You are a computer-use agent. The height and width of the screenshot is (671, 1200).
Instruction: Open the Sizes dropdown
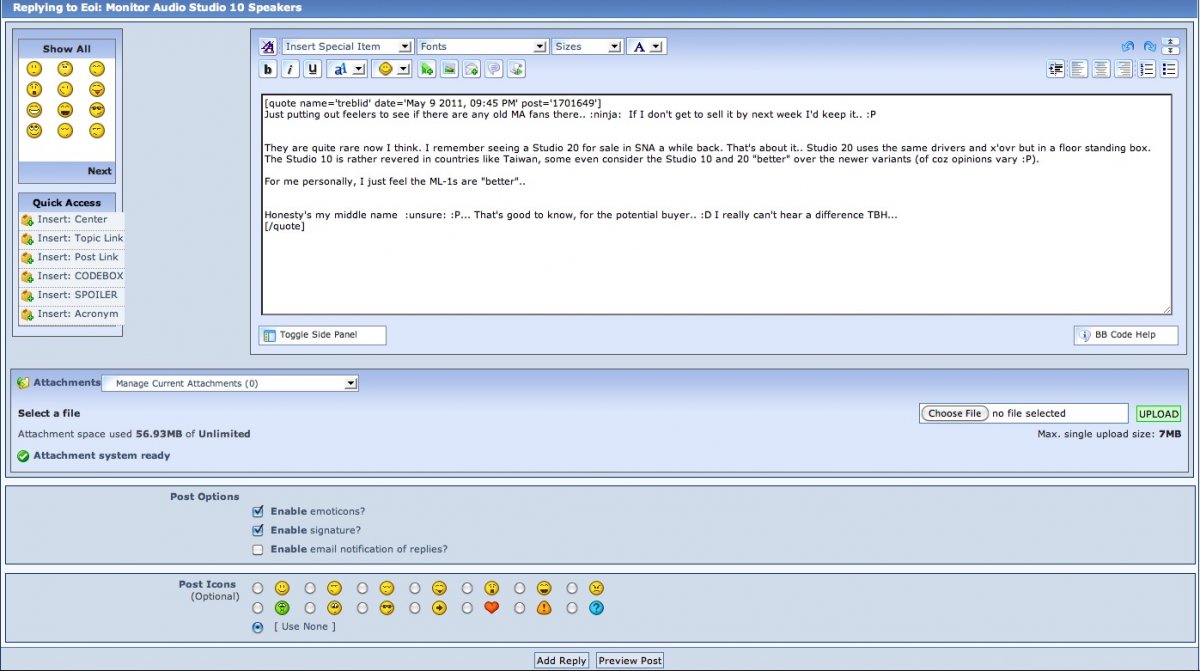587,46
